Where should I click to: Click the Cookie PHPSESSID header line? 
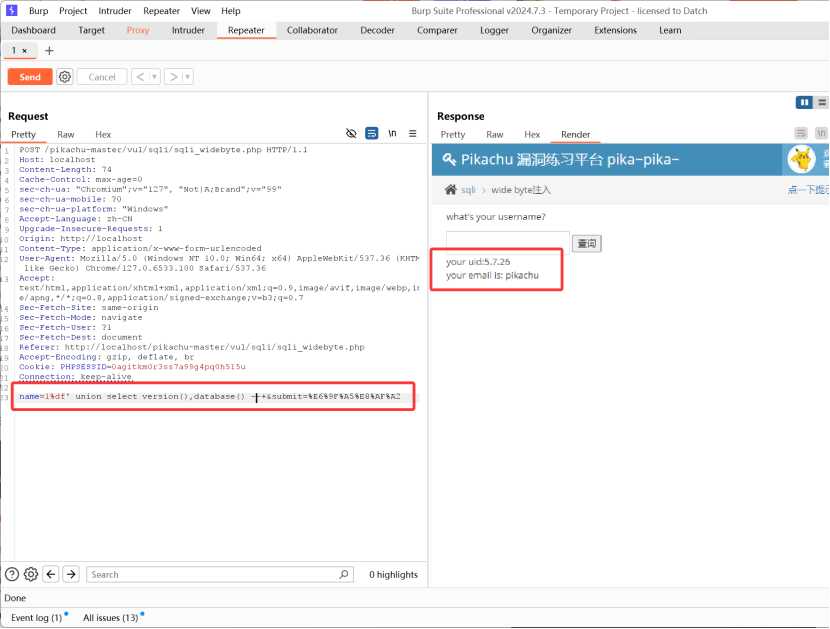[132, 366]
